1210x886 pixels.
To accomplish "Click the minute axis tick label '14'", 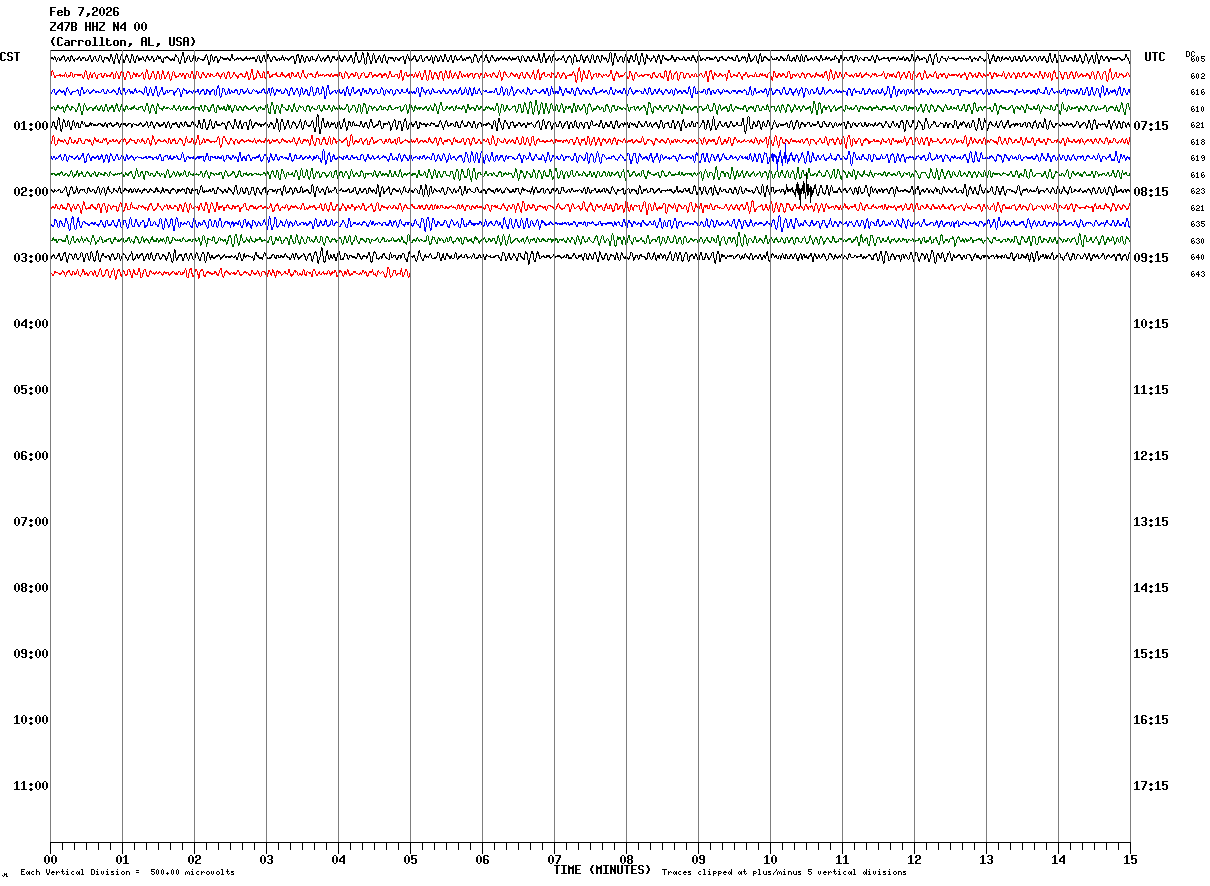I will pyautogui.click(x=1058, y=860).
